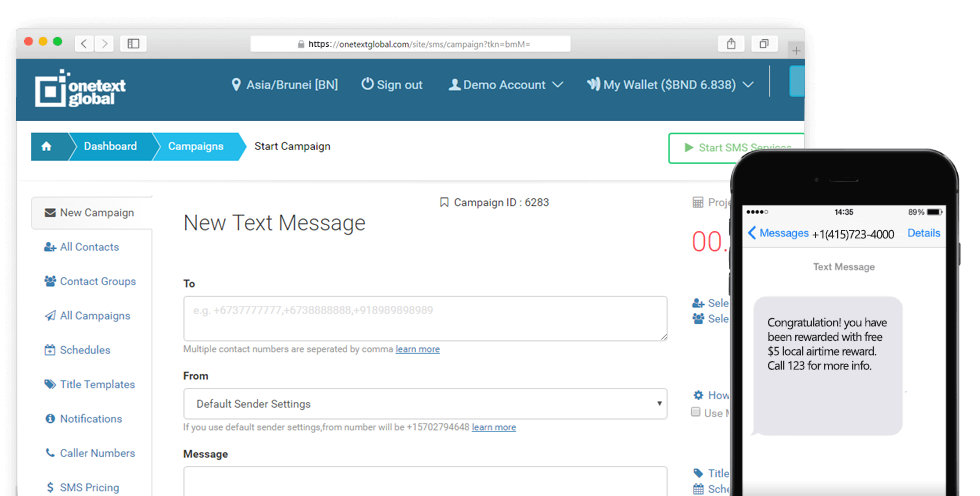This screenshot has width=980, height=496.
Task: Click the Campaigns breadcrumb
Action: (196, 146)
